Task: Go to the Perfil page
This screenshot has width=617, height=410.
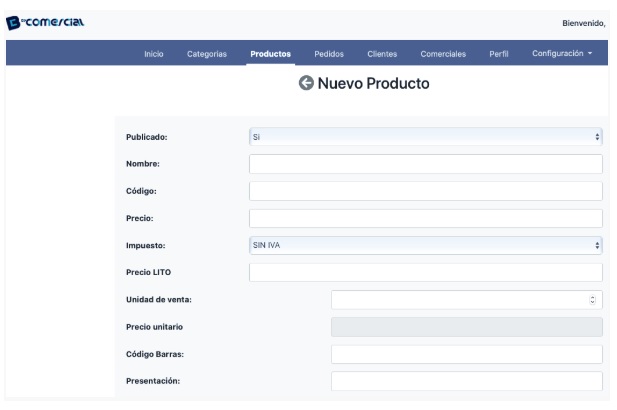Action: tap(499, 54)
